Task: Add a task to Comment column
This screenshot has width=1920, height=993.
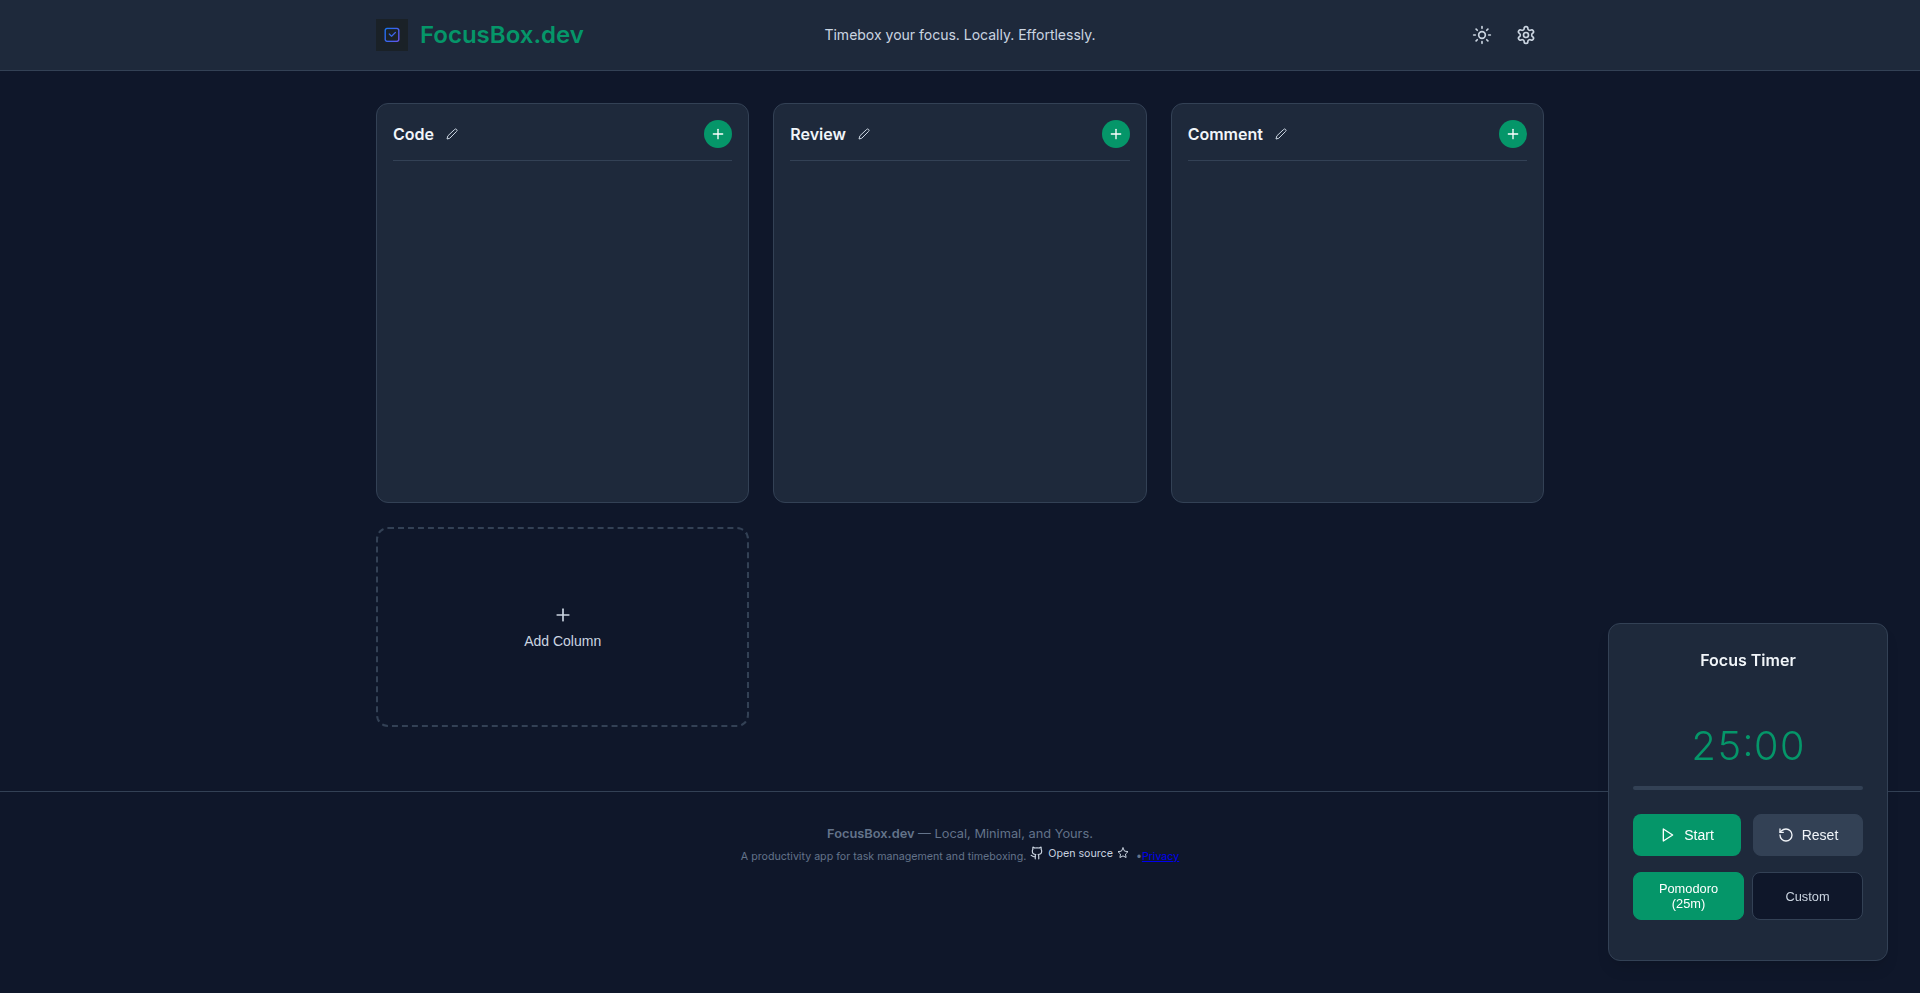Action: point(1512,134)
